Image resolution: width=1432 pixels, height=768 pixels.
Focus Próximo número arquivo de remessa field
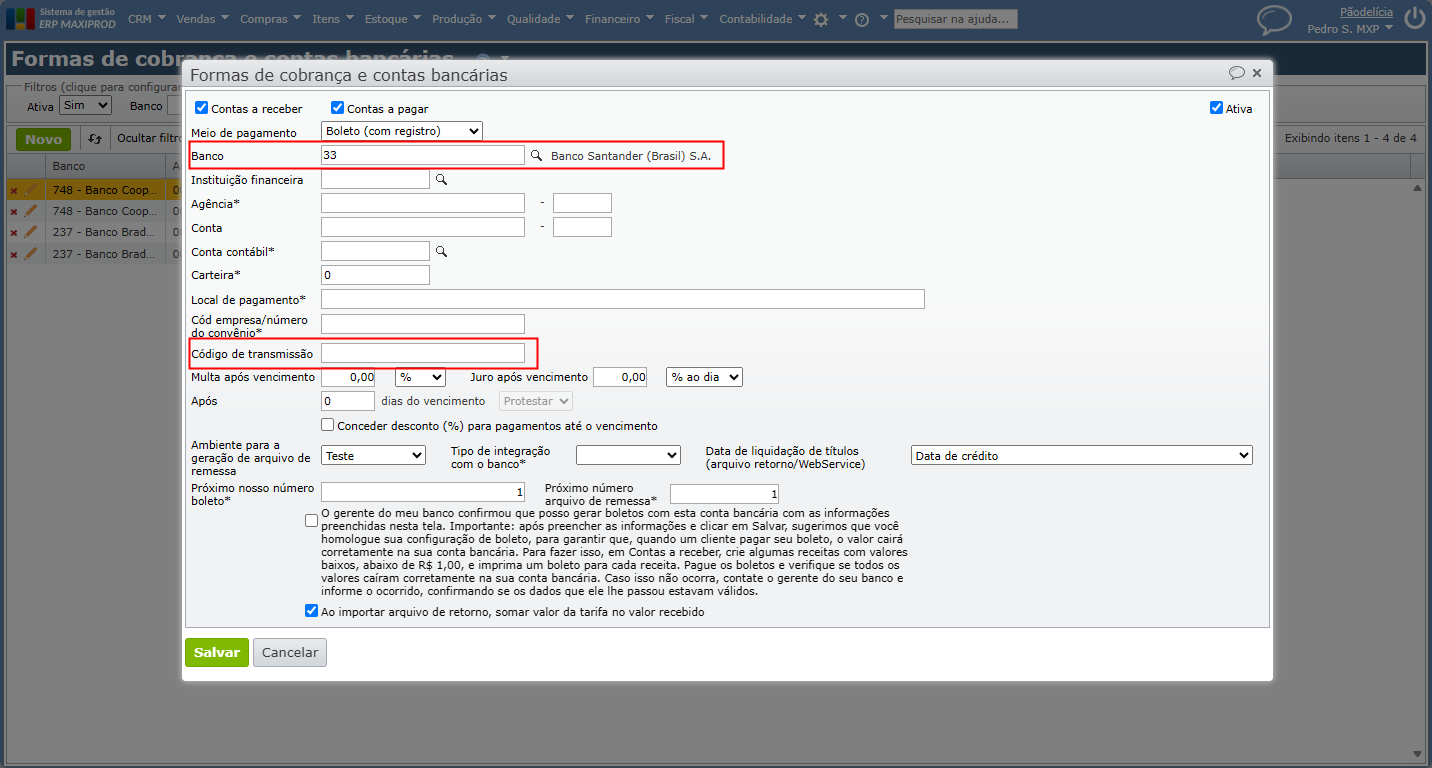[x=724, y=494]
